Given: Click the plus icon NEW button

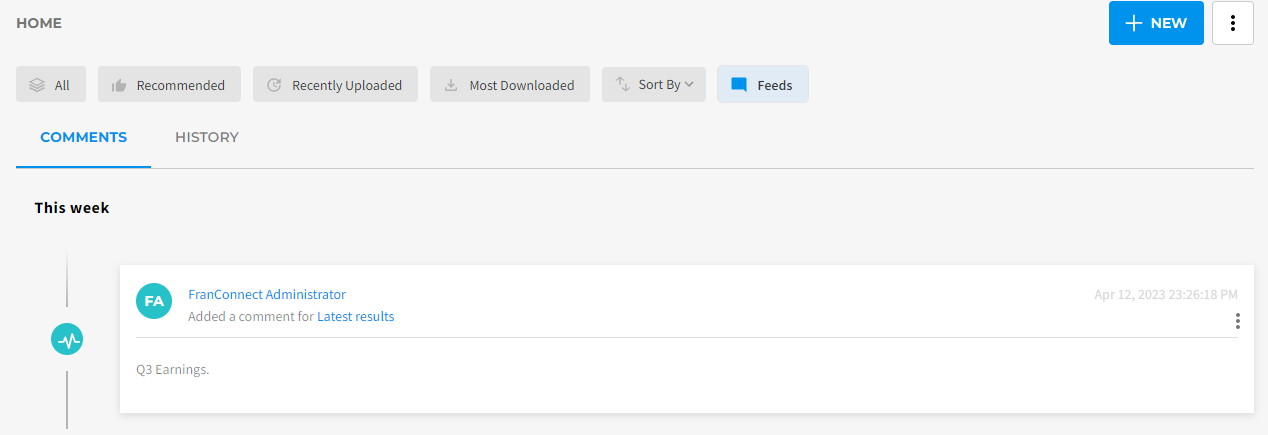Looking at the screenshot, I should coord(1155,23).
